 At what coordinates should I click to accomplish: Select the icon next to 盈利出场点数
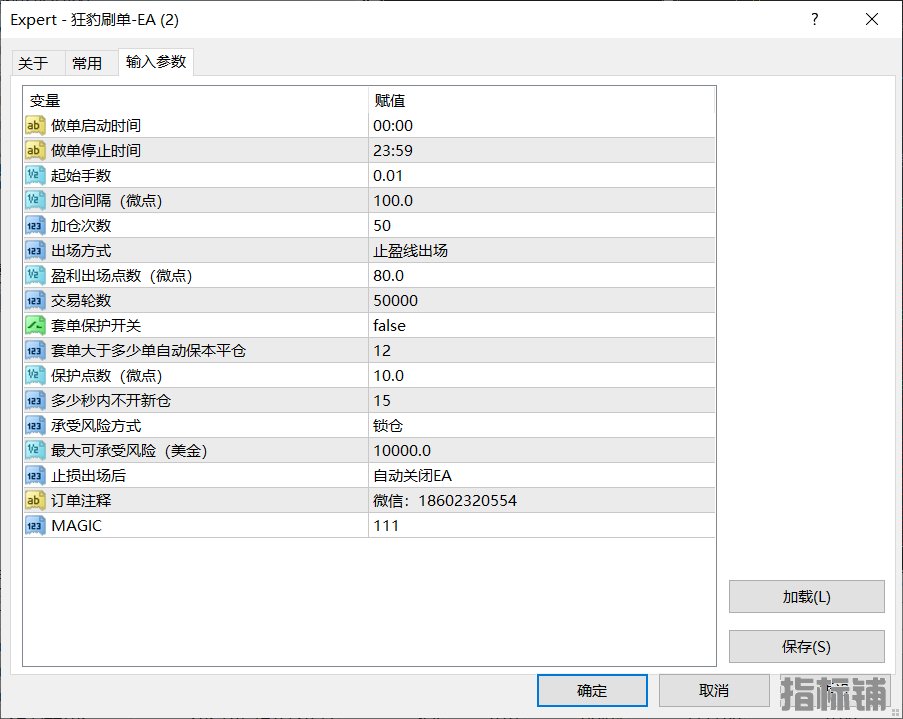click(35, 275)
